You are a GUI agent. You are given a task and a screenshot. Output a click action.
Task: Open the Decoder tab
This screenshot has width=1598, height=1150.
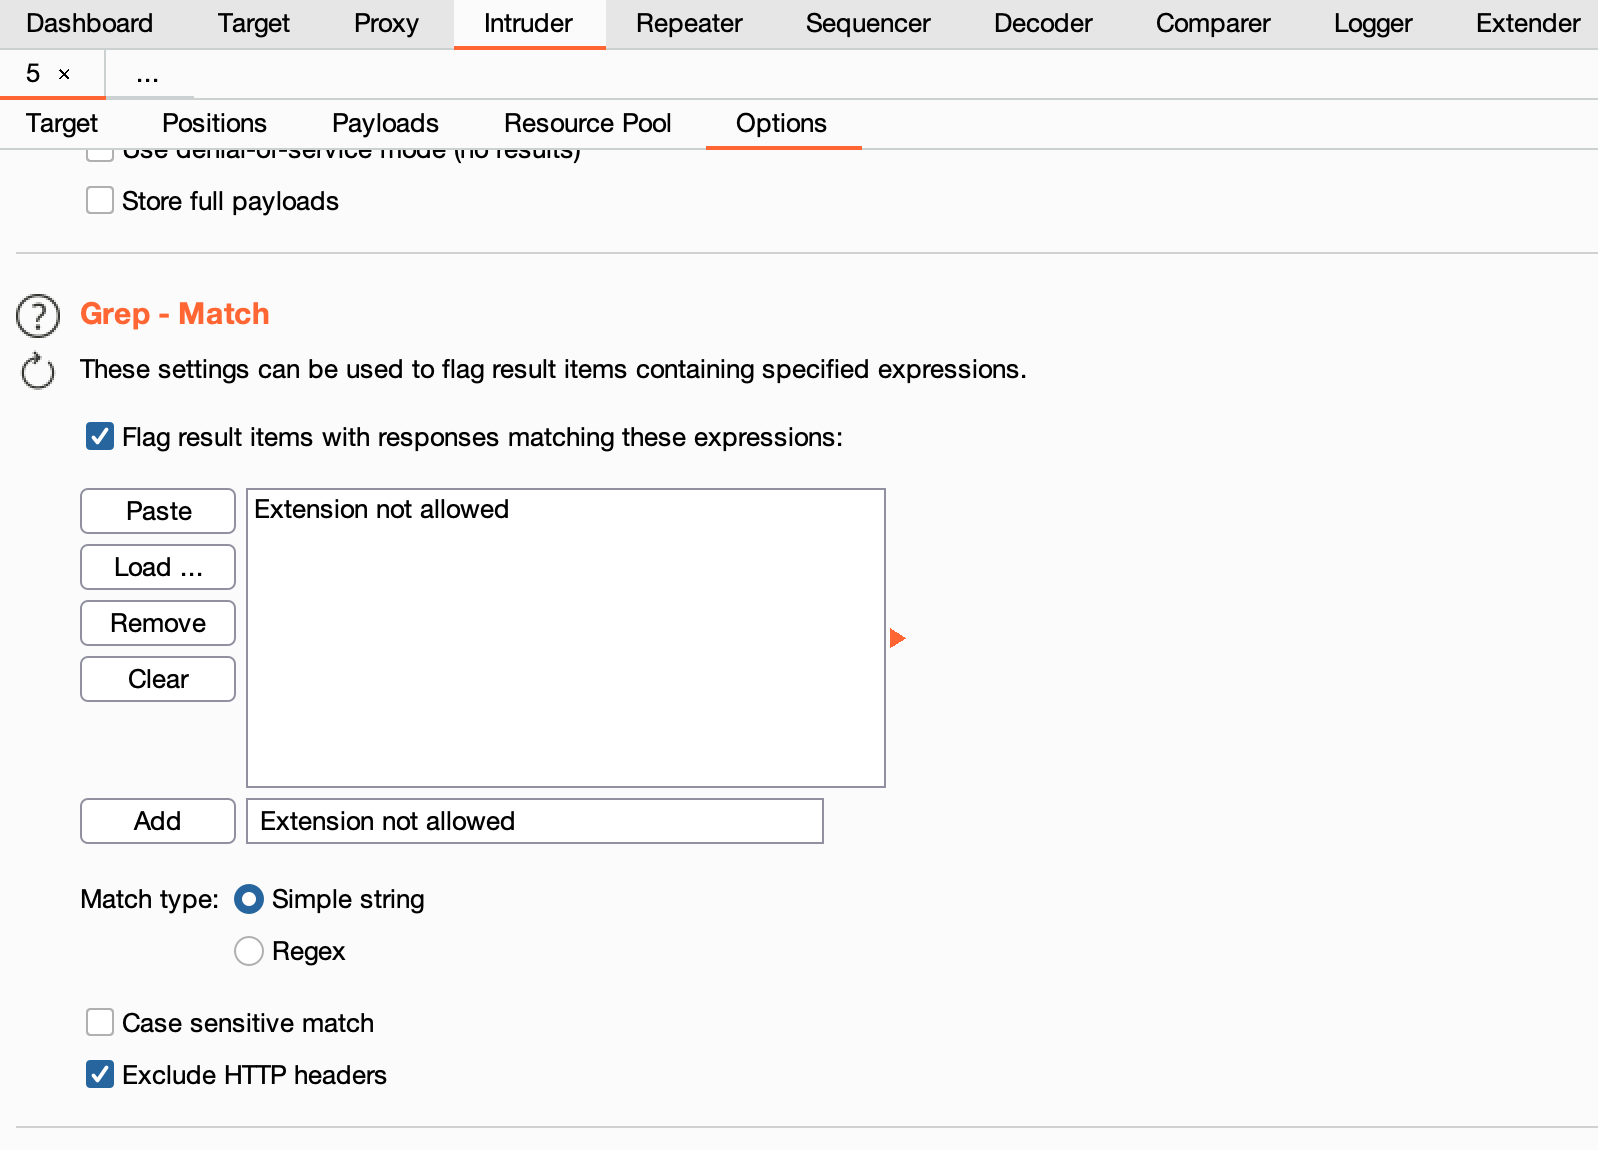point(1043,23)
